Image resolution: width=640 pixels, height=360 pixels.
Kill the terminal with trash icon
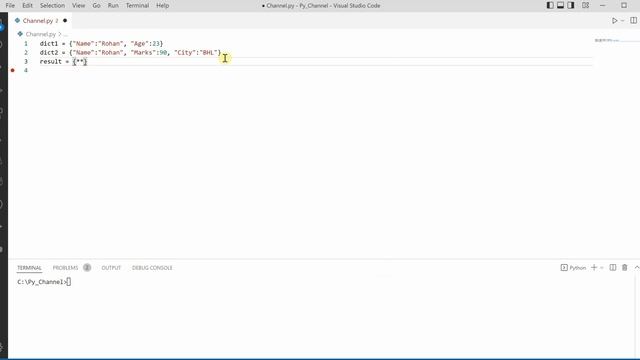(624, 267)
